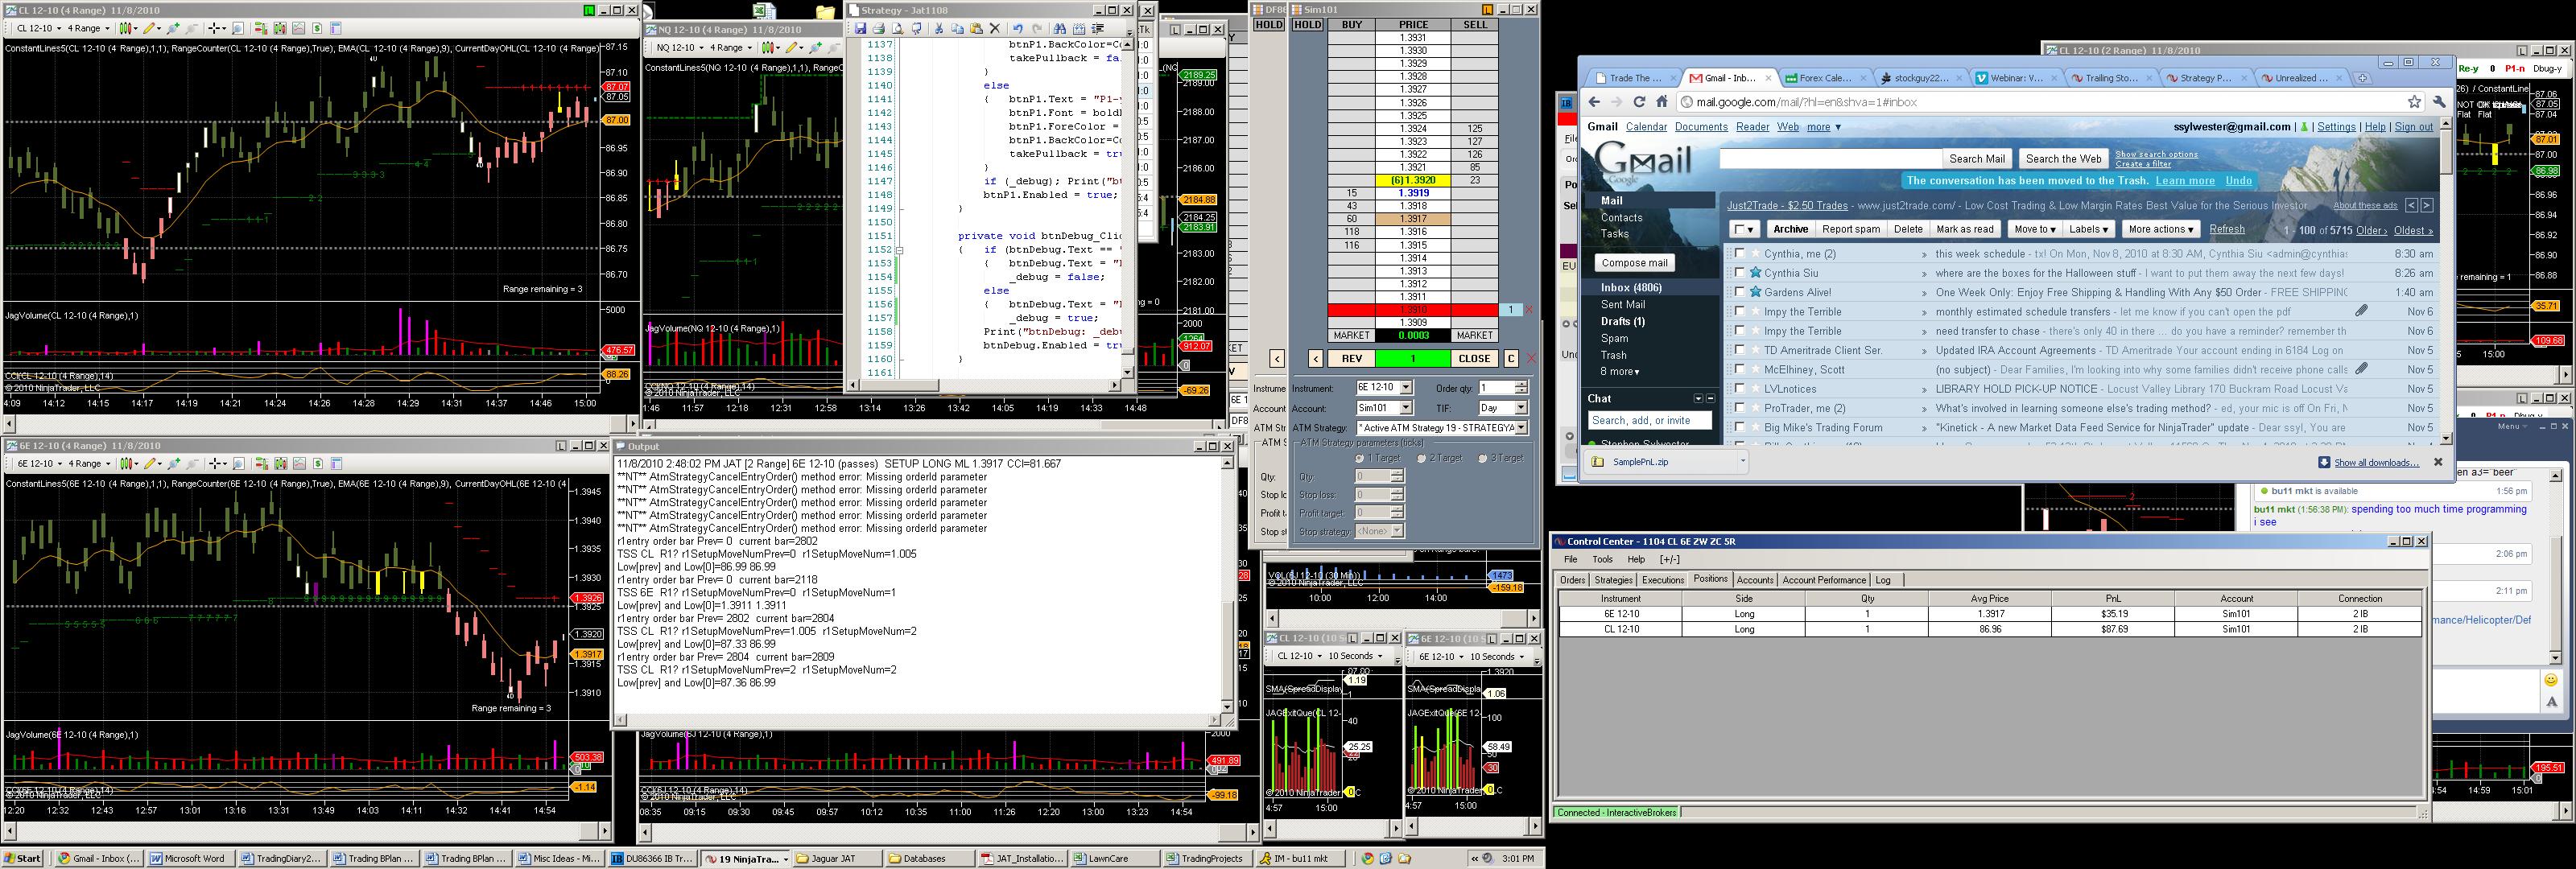Click the Find binoculars icon in code editor
The width and height of the screenshot is (2576, 869).
1061,29
